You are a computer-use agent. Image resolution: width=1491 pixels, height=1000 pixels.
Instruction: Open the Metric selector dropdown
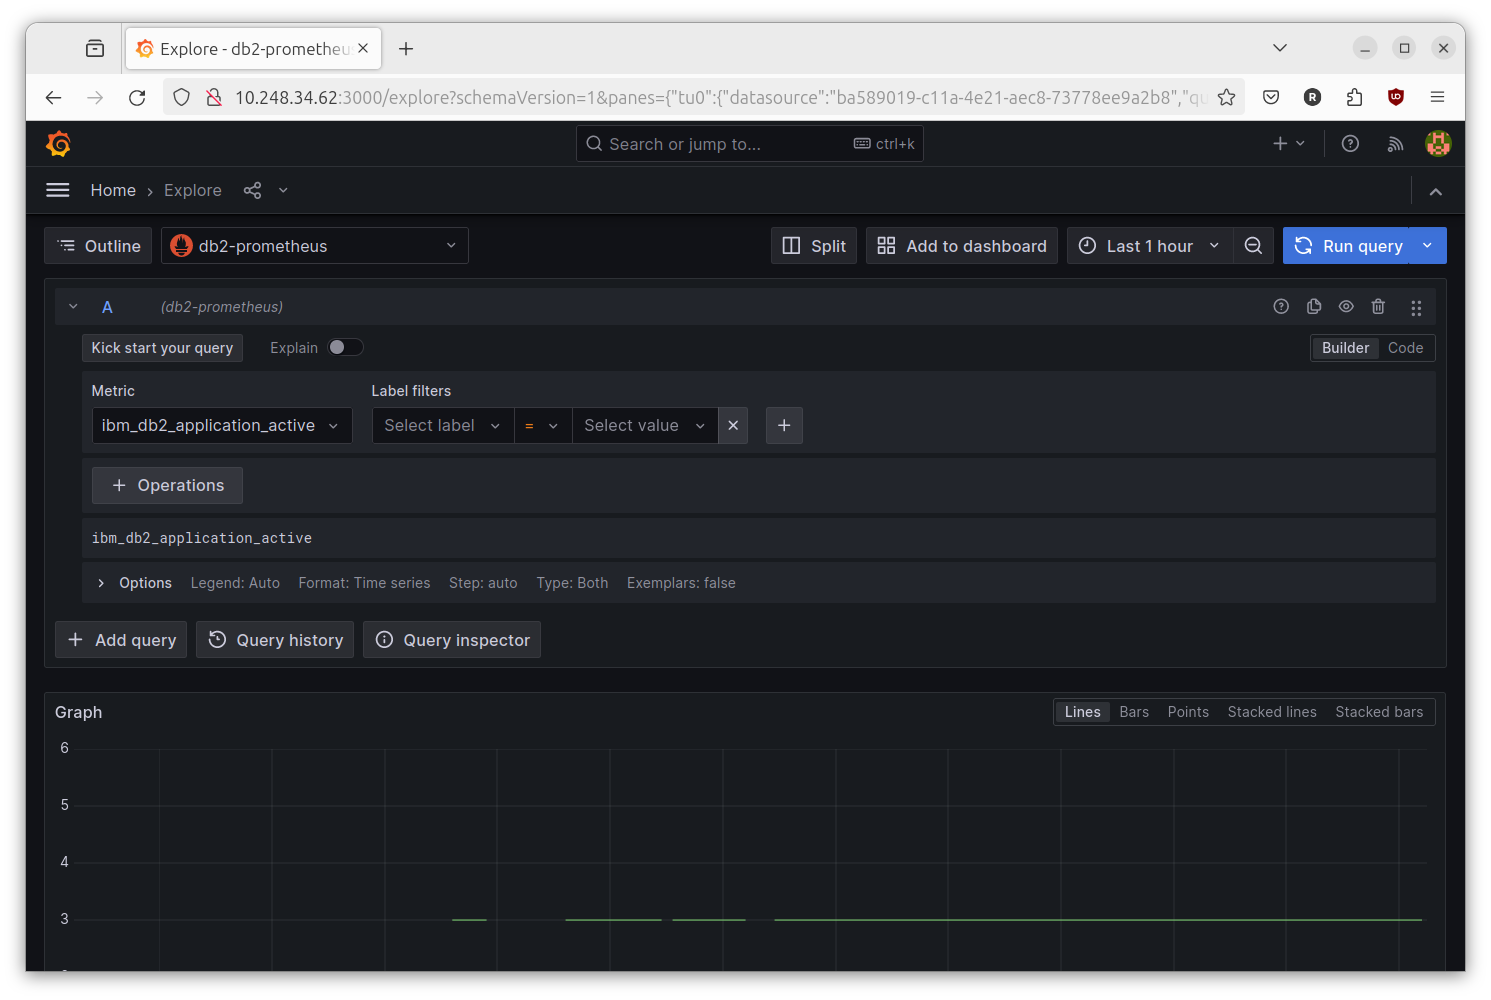222,425
